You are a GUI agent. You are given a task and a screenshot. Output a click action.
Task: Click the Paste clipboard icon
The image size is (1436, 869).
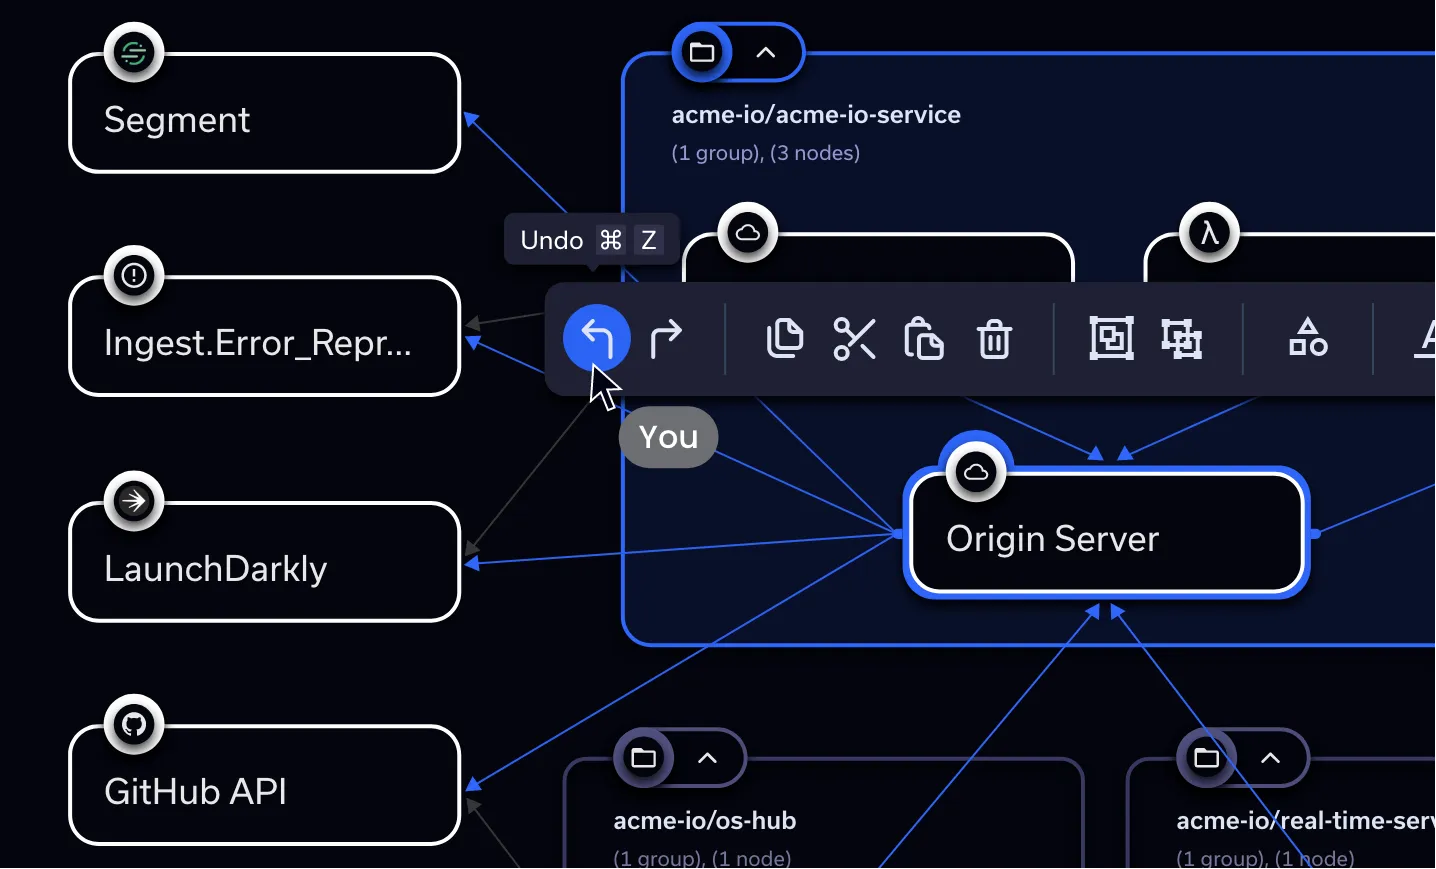tap(923, 338)
